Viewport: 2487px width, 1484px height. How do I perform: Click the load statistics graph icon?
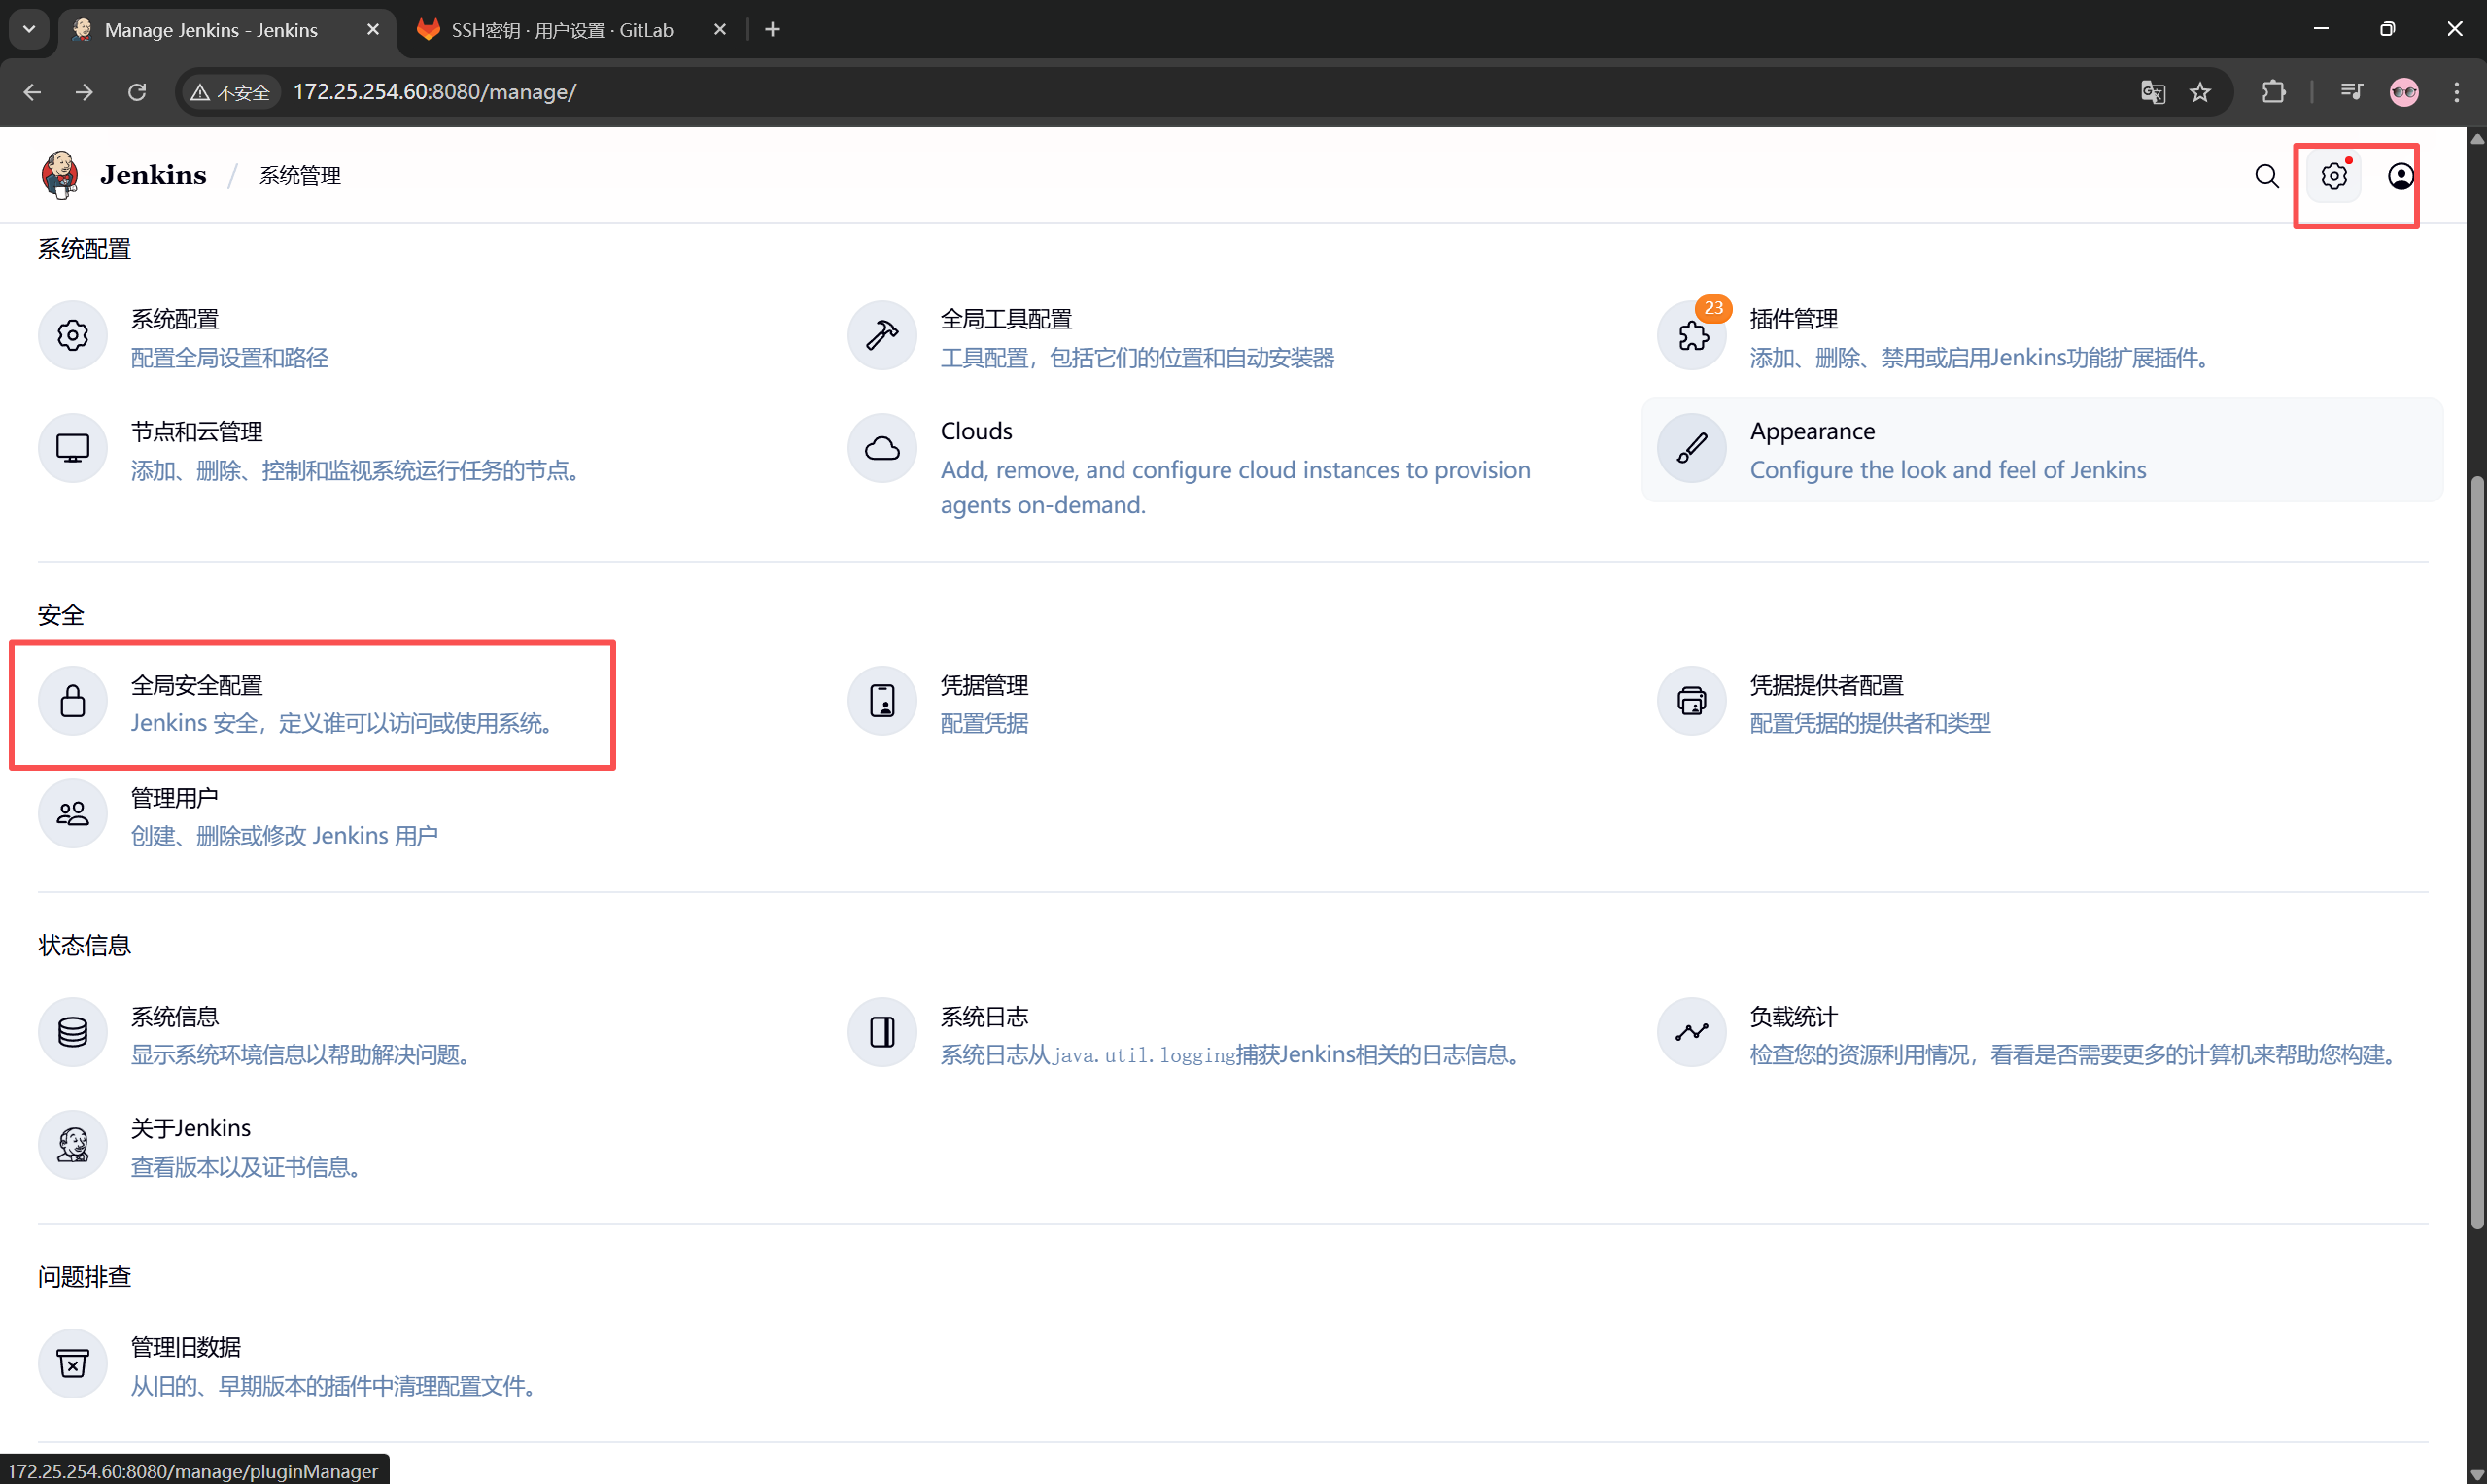tap(1692, 1032)
